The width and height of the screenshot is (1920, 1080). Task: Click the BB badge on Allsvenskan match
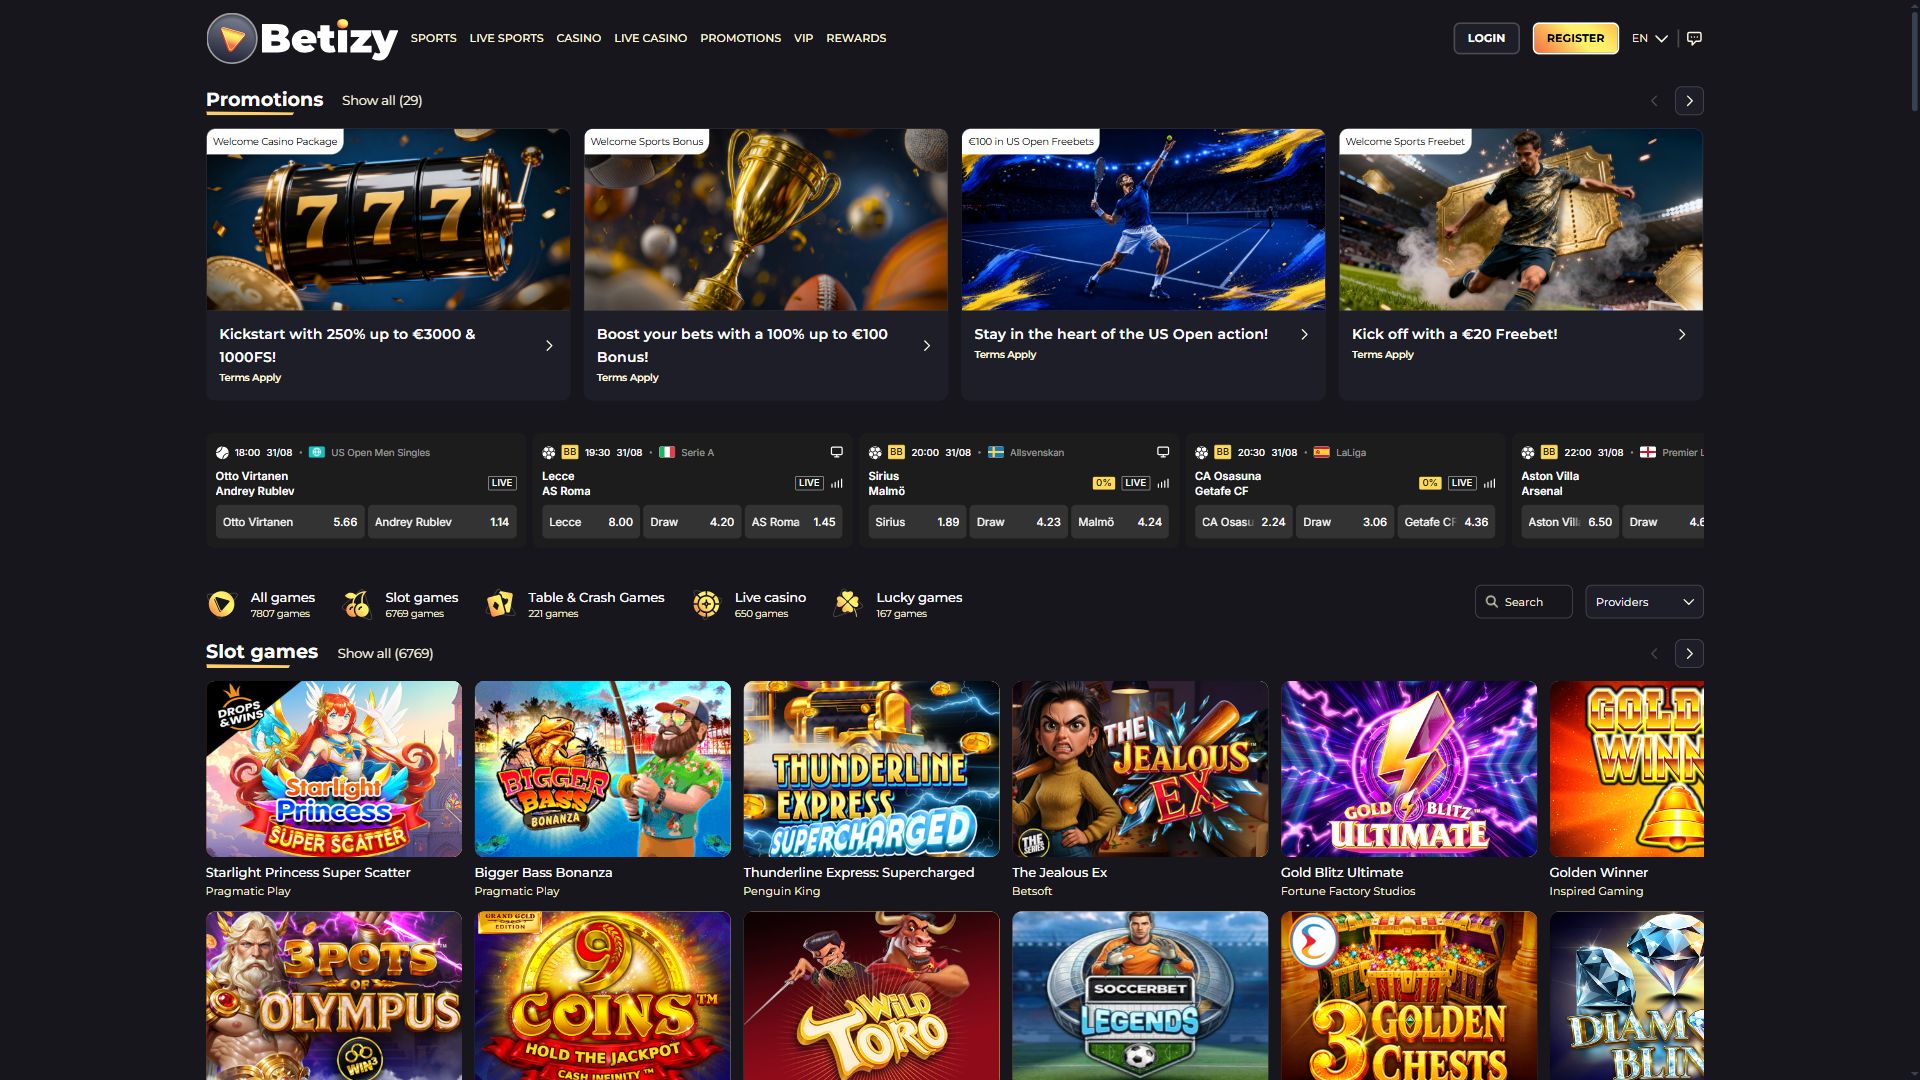(896, 452)
